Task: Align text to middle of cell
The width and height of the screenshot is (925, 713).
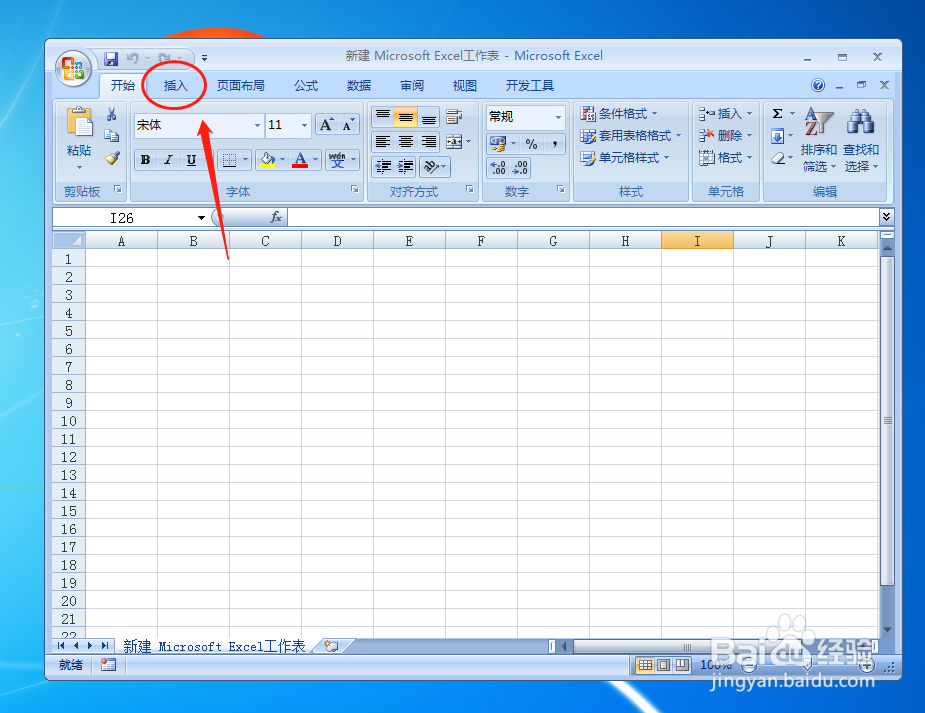Action: (406, 117)
